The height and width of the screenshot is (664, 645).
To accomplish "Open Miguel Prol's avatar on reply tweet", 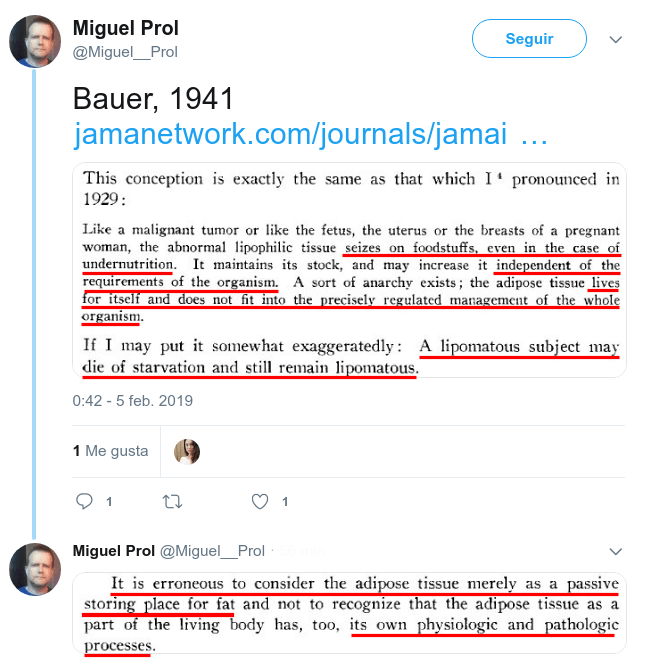I will tap(35, 569).
